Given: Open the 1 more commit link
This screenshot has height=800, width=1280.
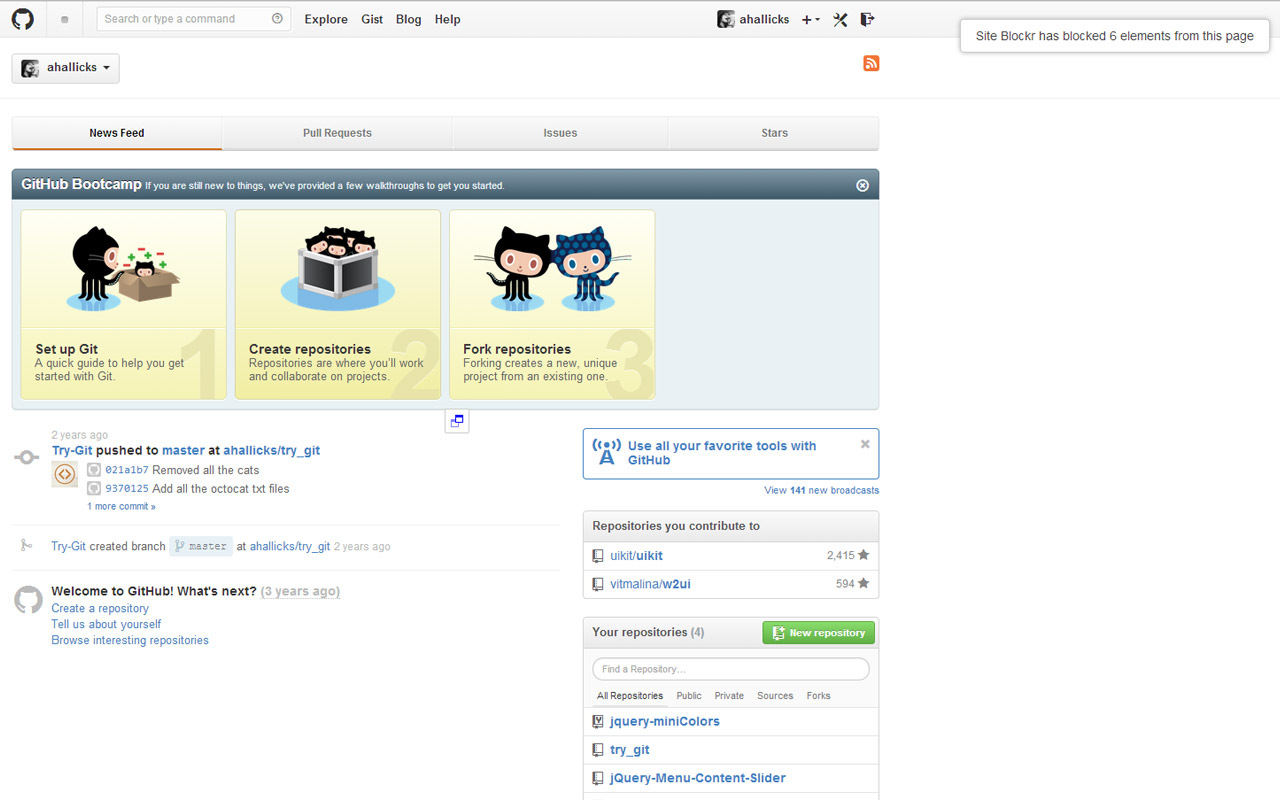Looking at the screenshot, I should tap(121, 507).
